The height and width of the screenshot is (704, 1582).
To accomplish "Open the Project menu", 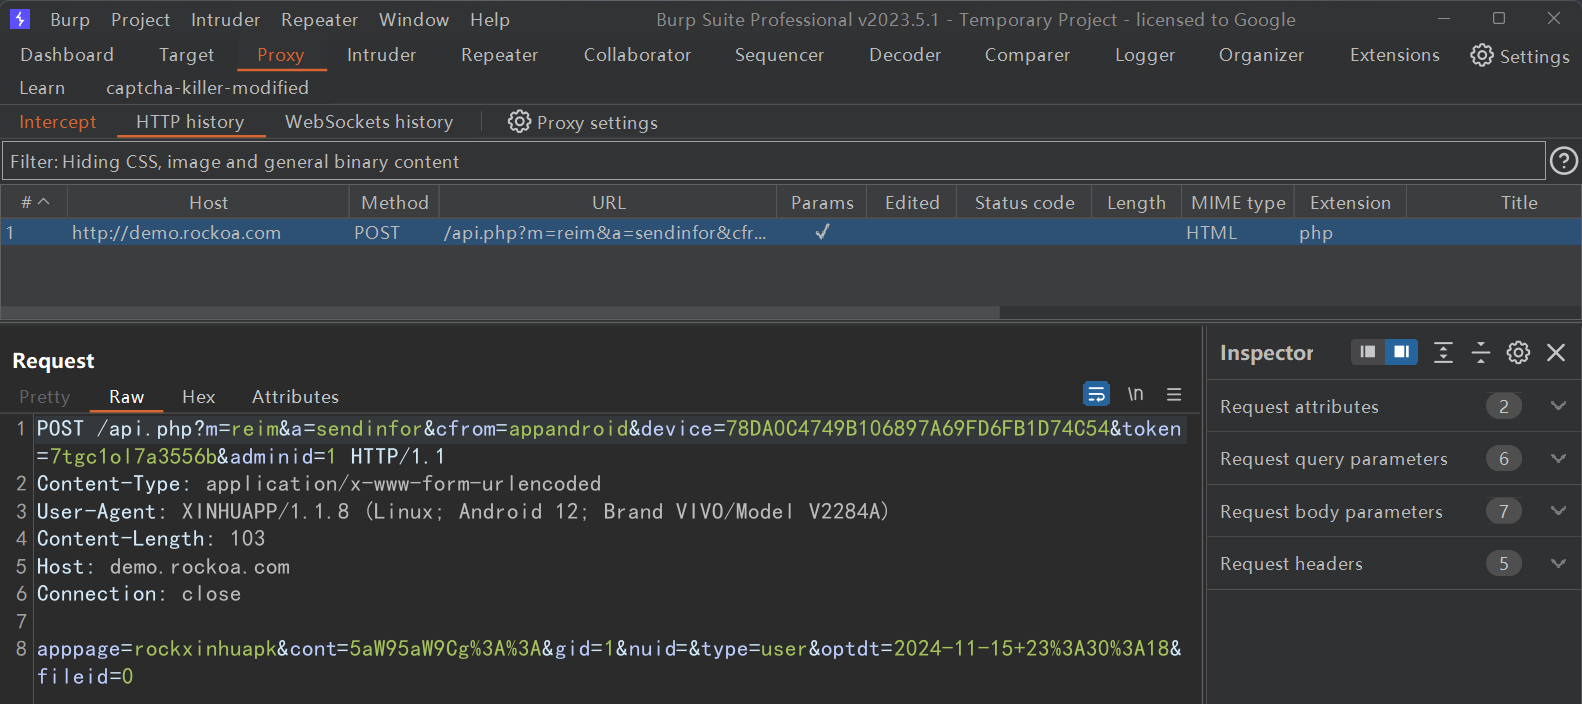I will point(140,20).
